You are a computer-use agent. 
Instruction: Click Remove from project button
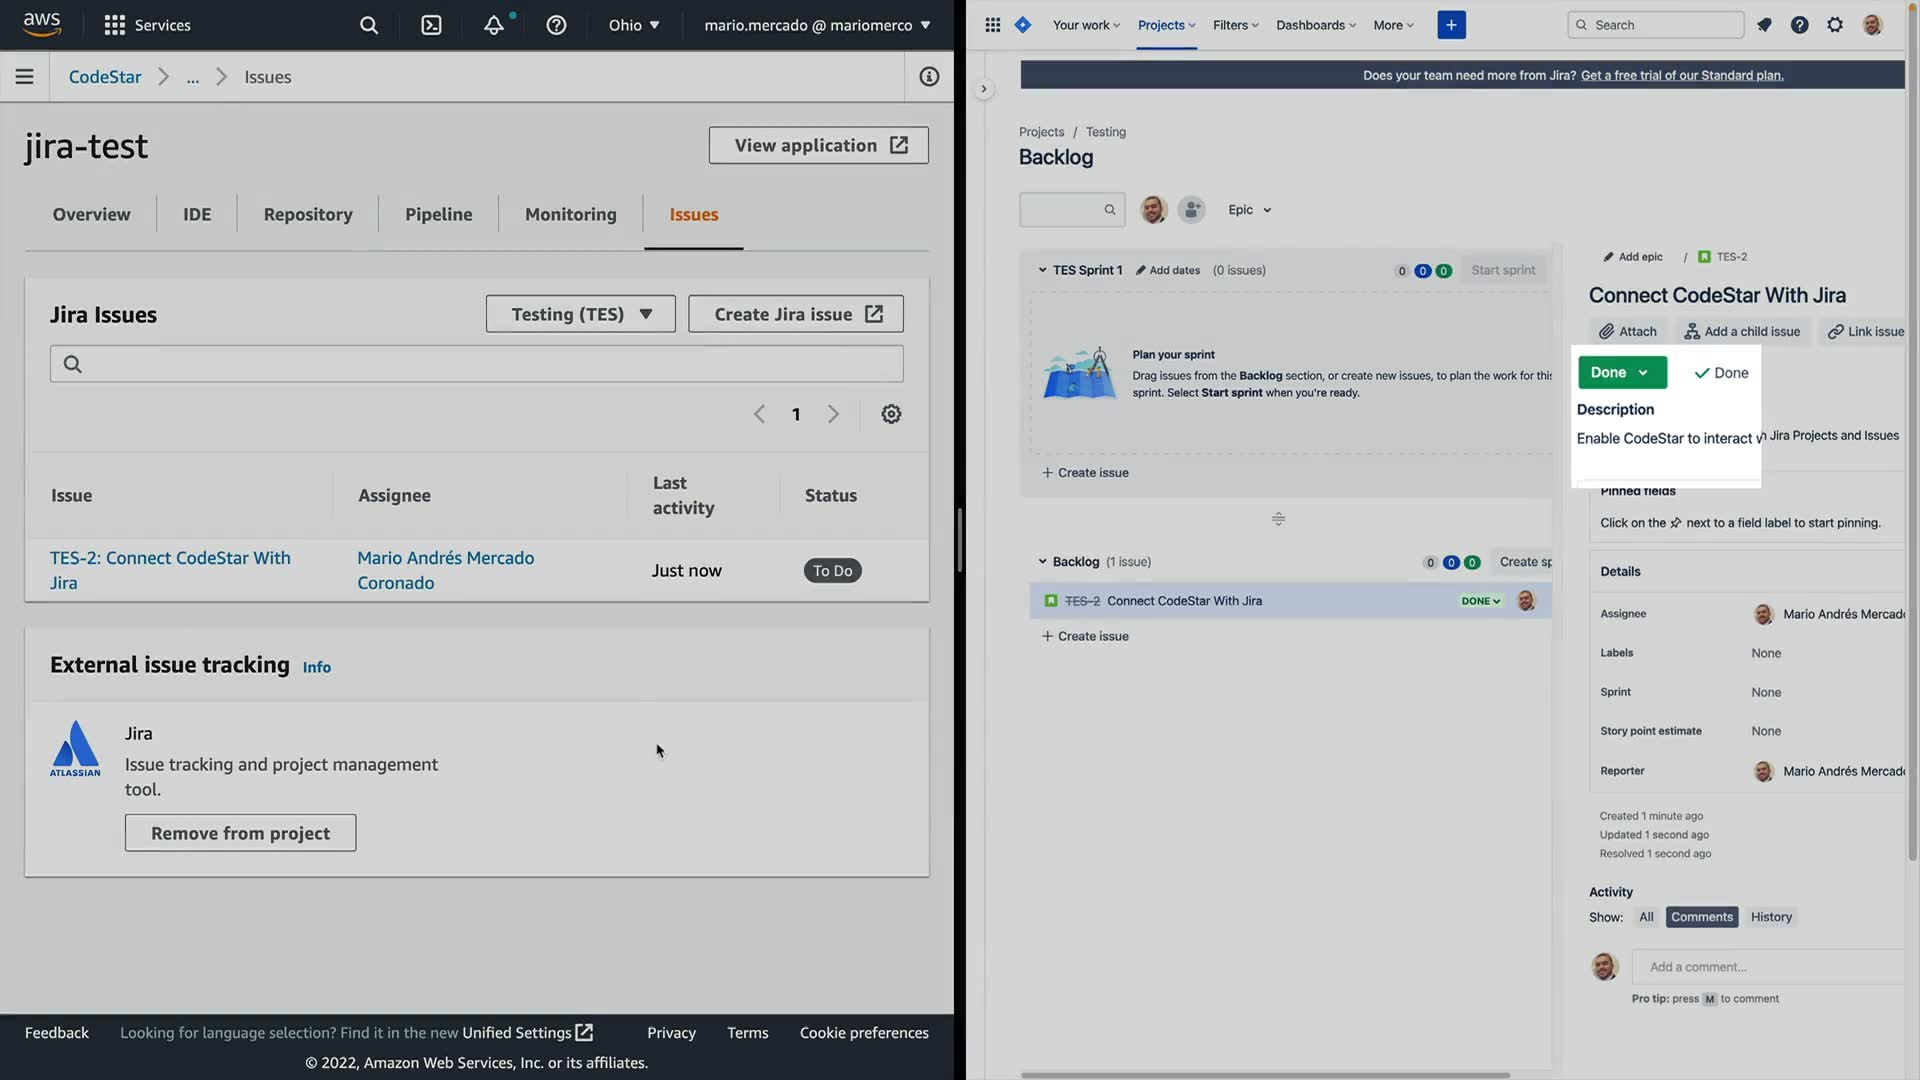[240, 833]
